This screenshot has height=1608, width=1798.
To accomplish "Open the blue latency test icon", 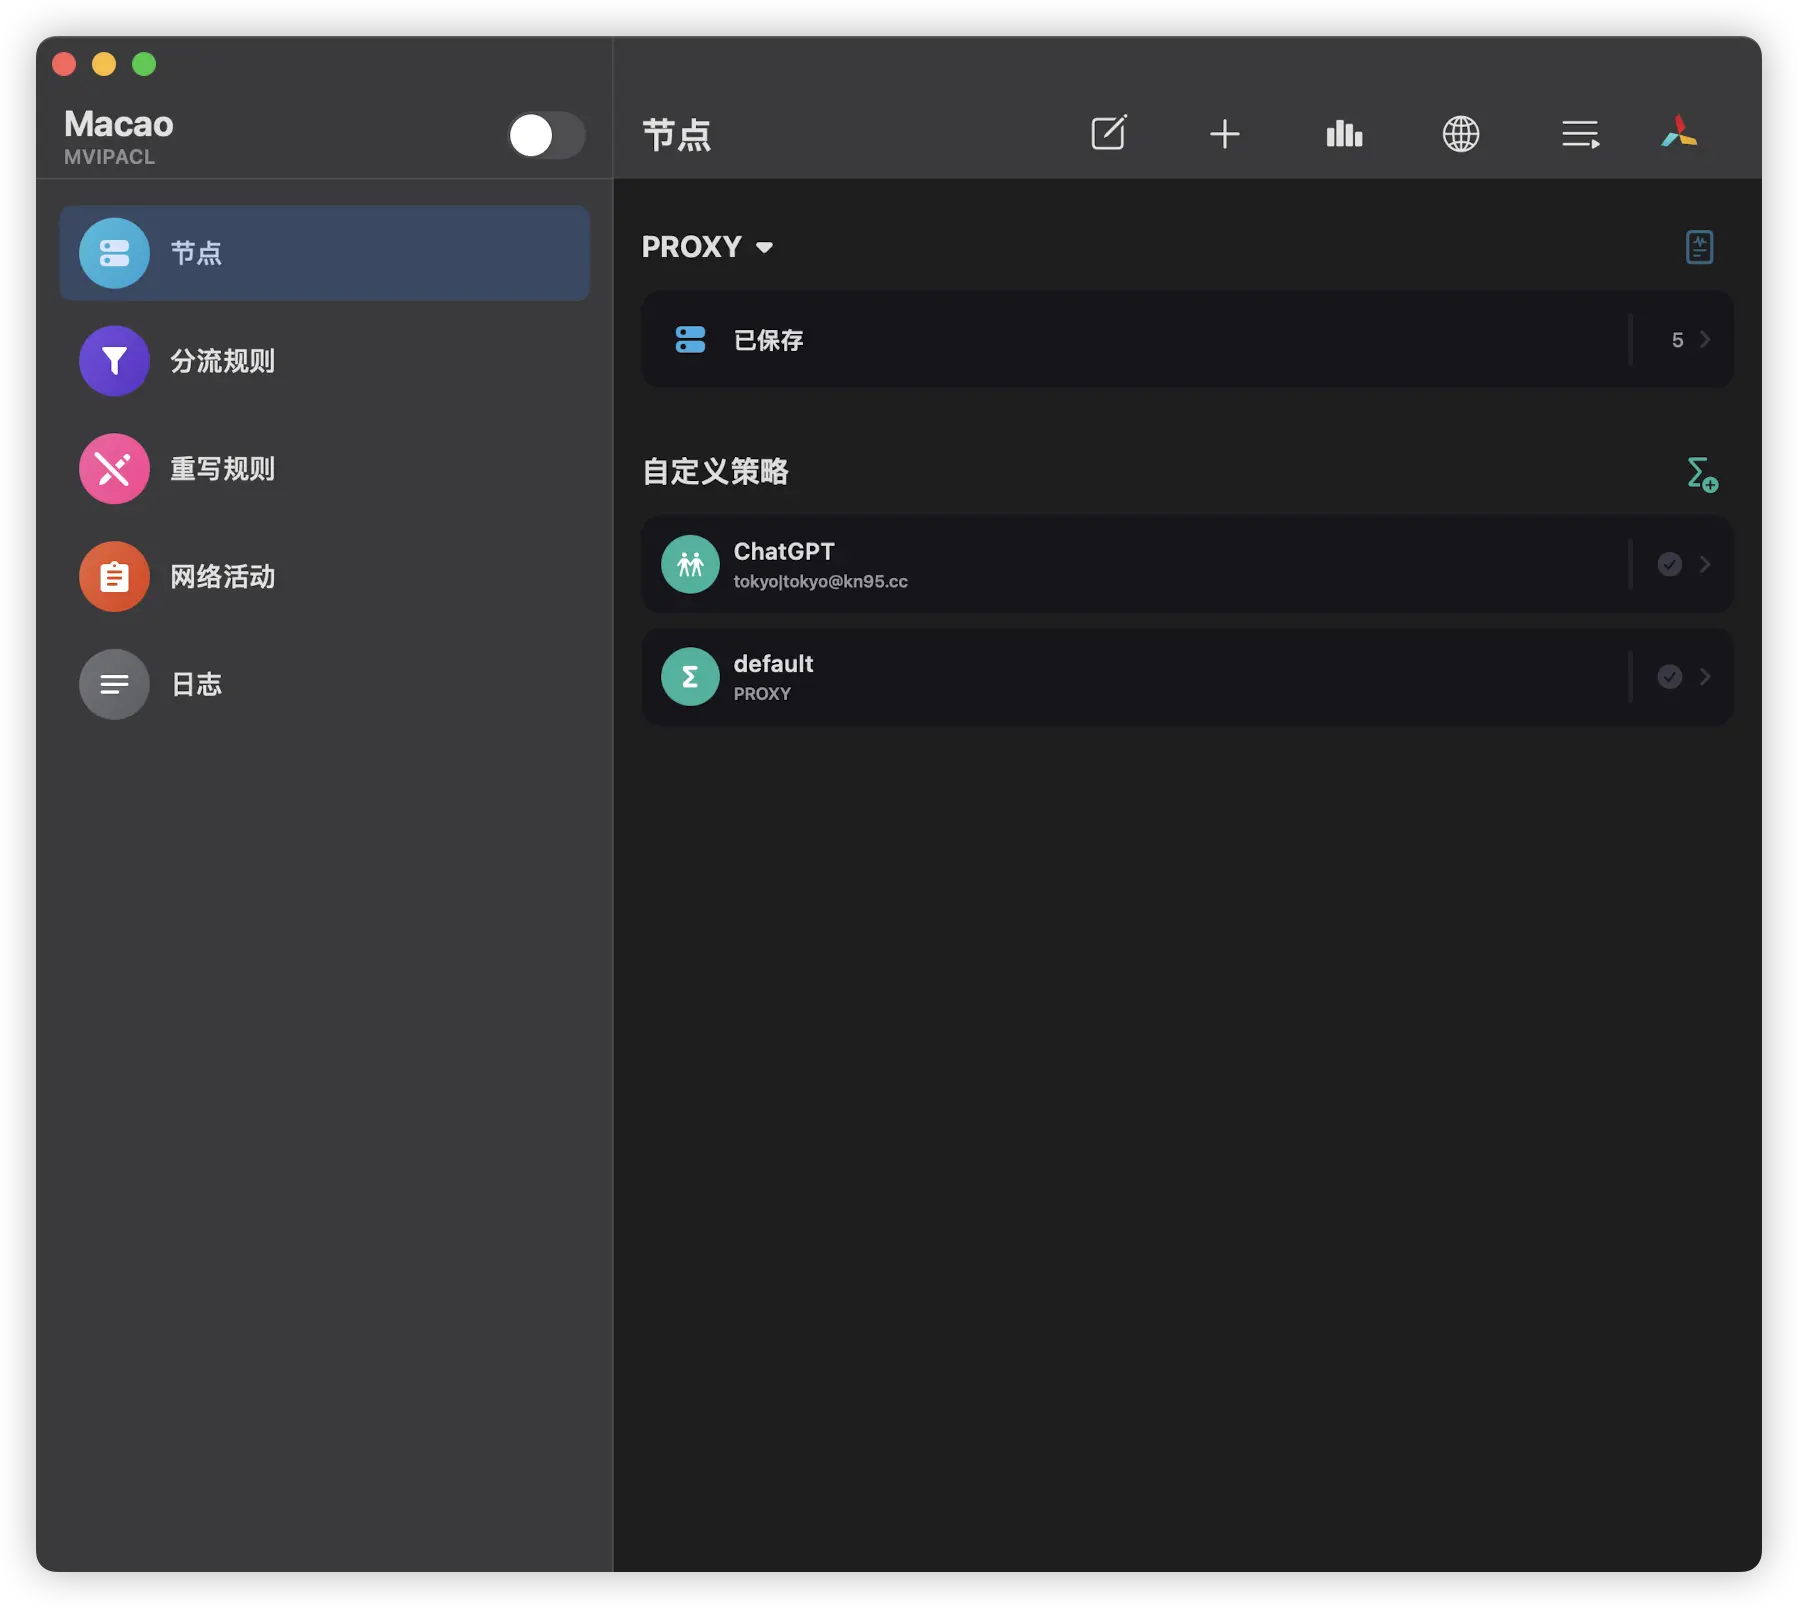I will [1700, 246].
